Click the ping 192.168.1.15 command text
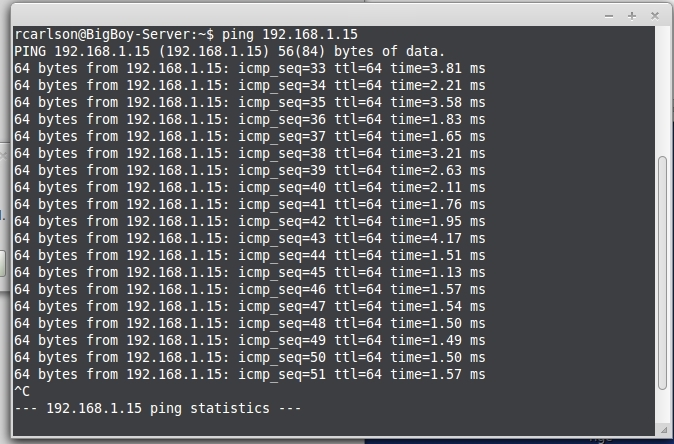 [289, 34]
